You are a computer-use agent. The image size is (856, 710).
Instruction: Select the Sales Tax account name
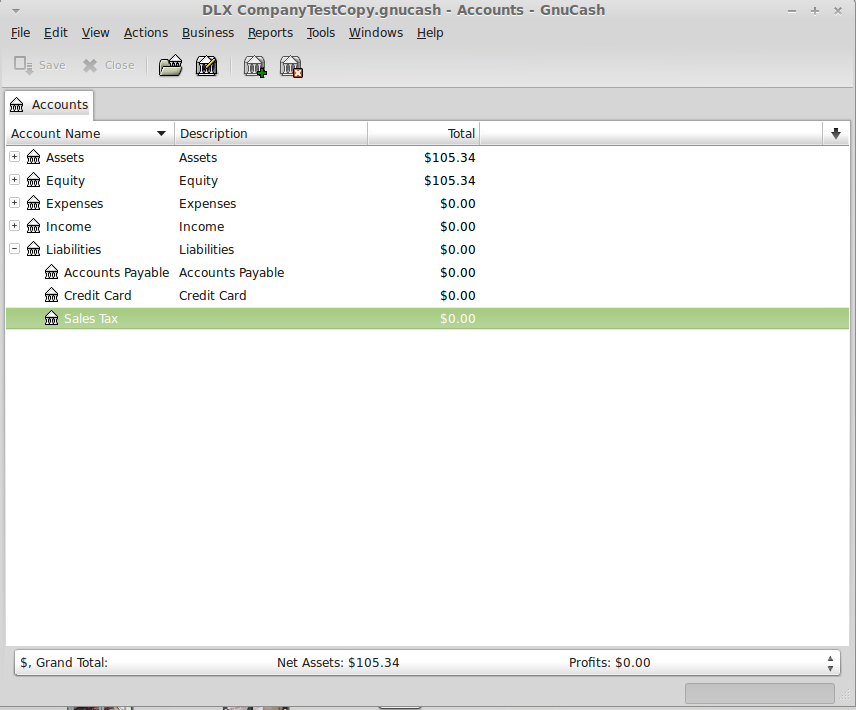point(91,319)
